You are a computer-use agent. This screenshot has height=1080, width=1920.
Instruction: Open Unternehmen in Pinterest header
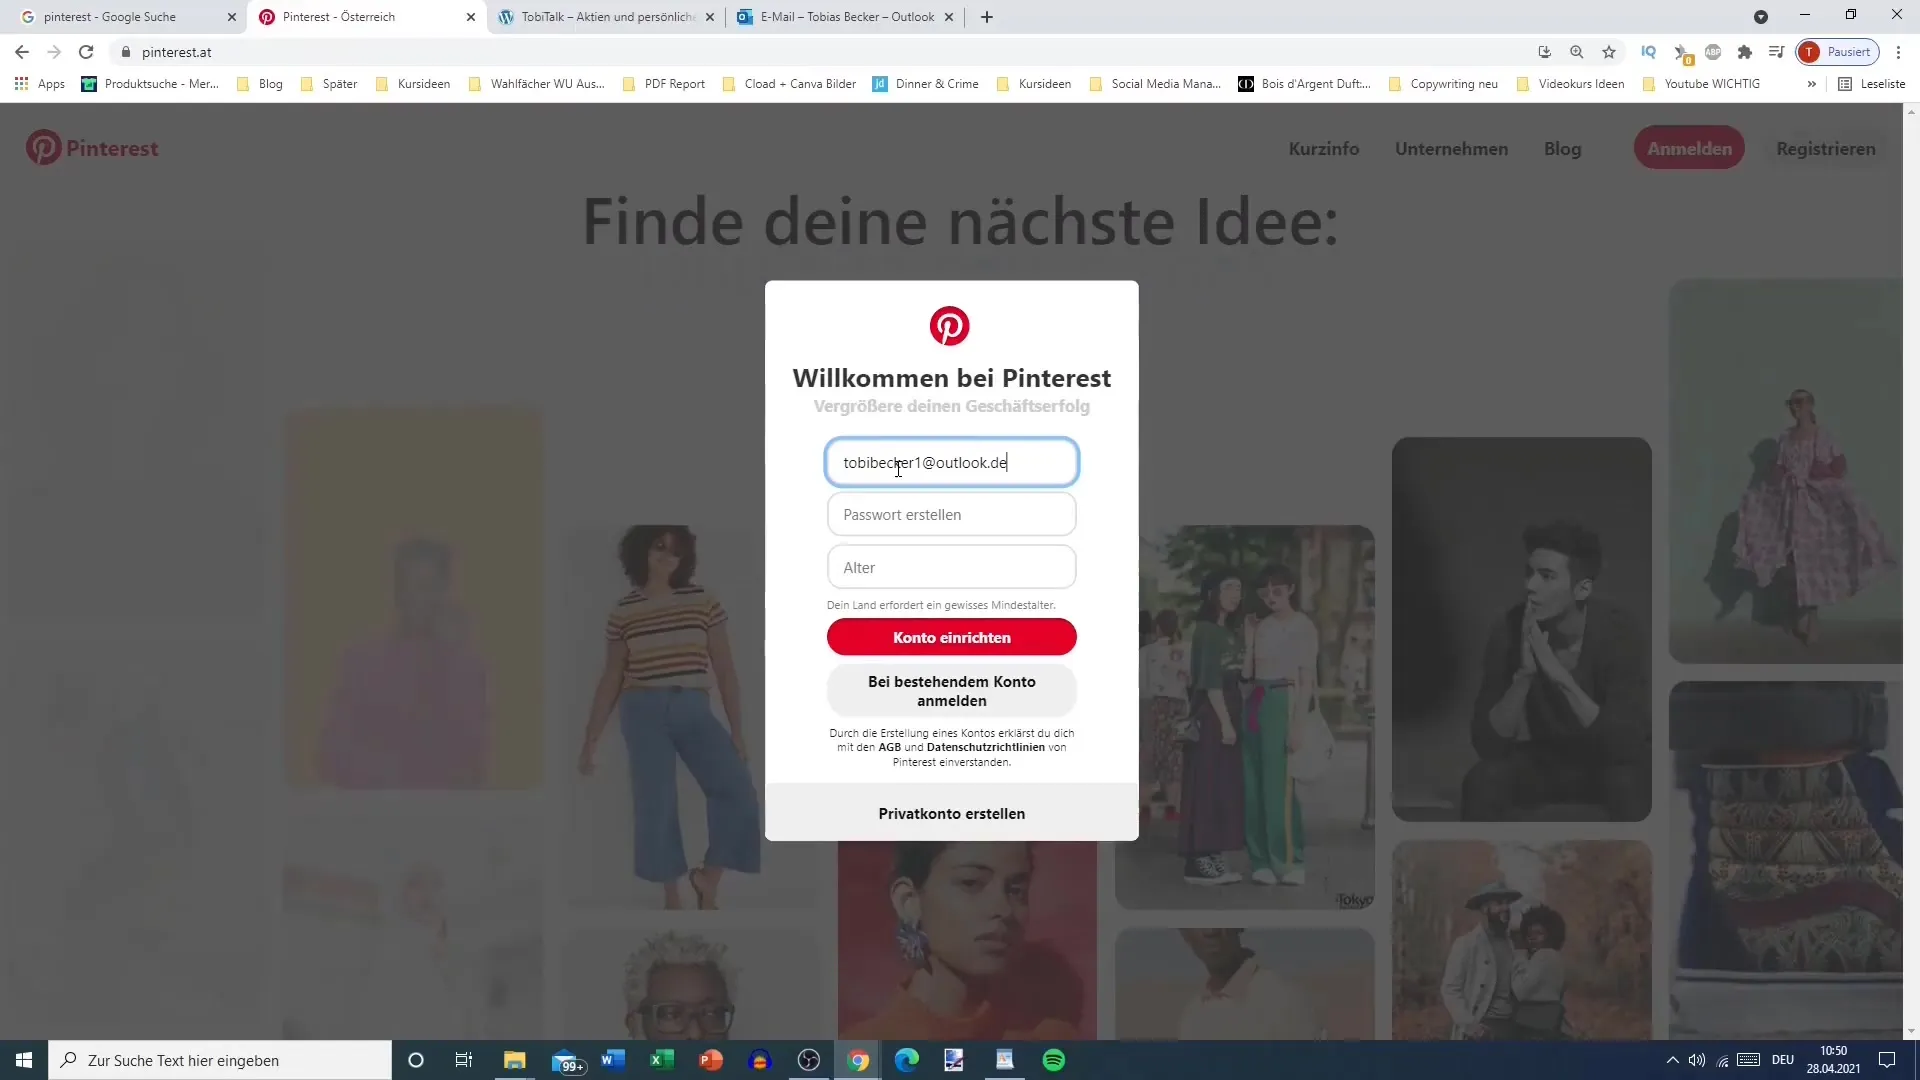1452,149
